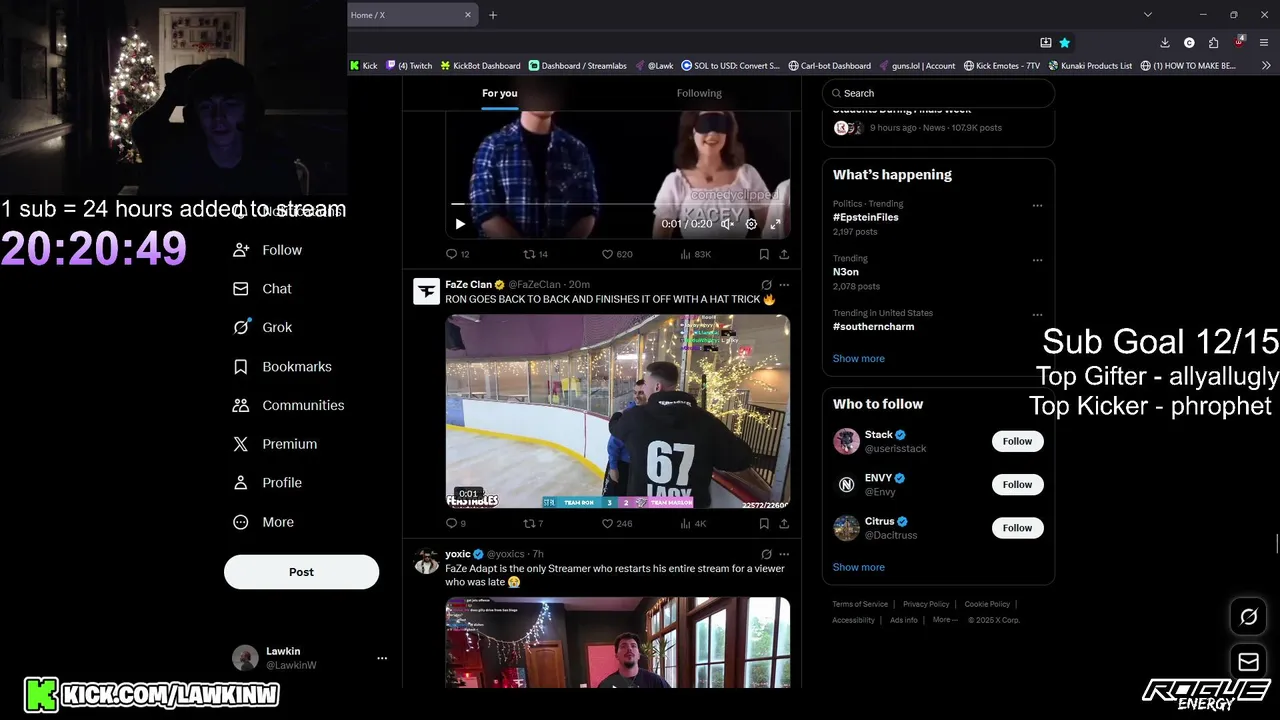Open the Privacy Policy footer link
Screen dimensions: 1280x720
pyautogui.click(x=926, y=604)
